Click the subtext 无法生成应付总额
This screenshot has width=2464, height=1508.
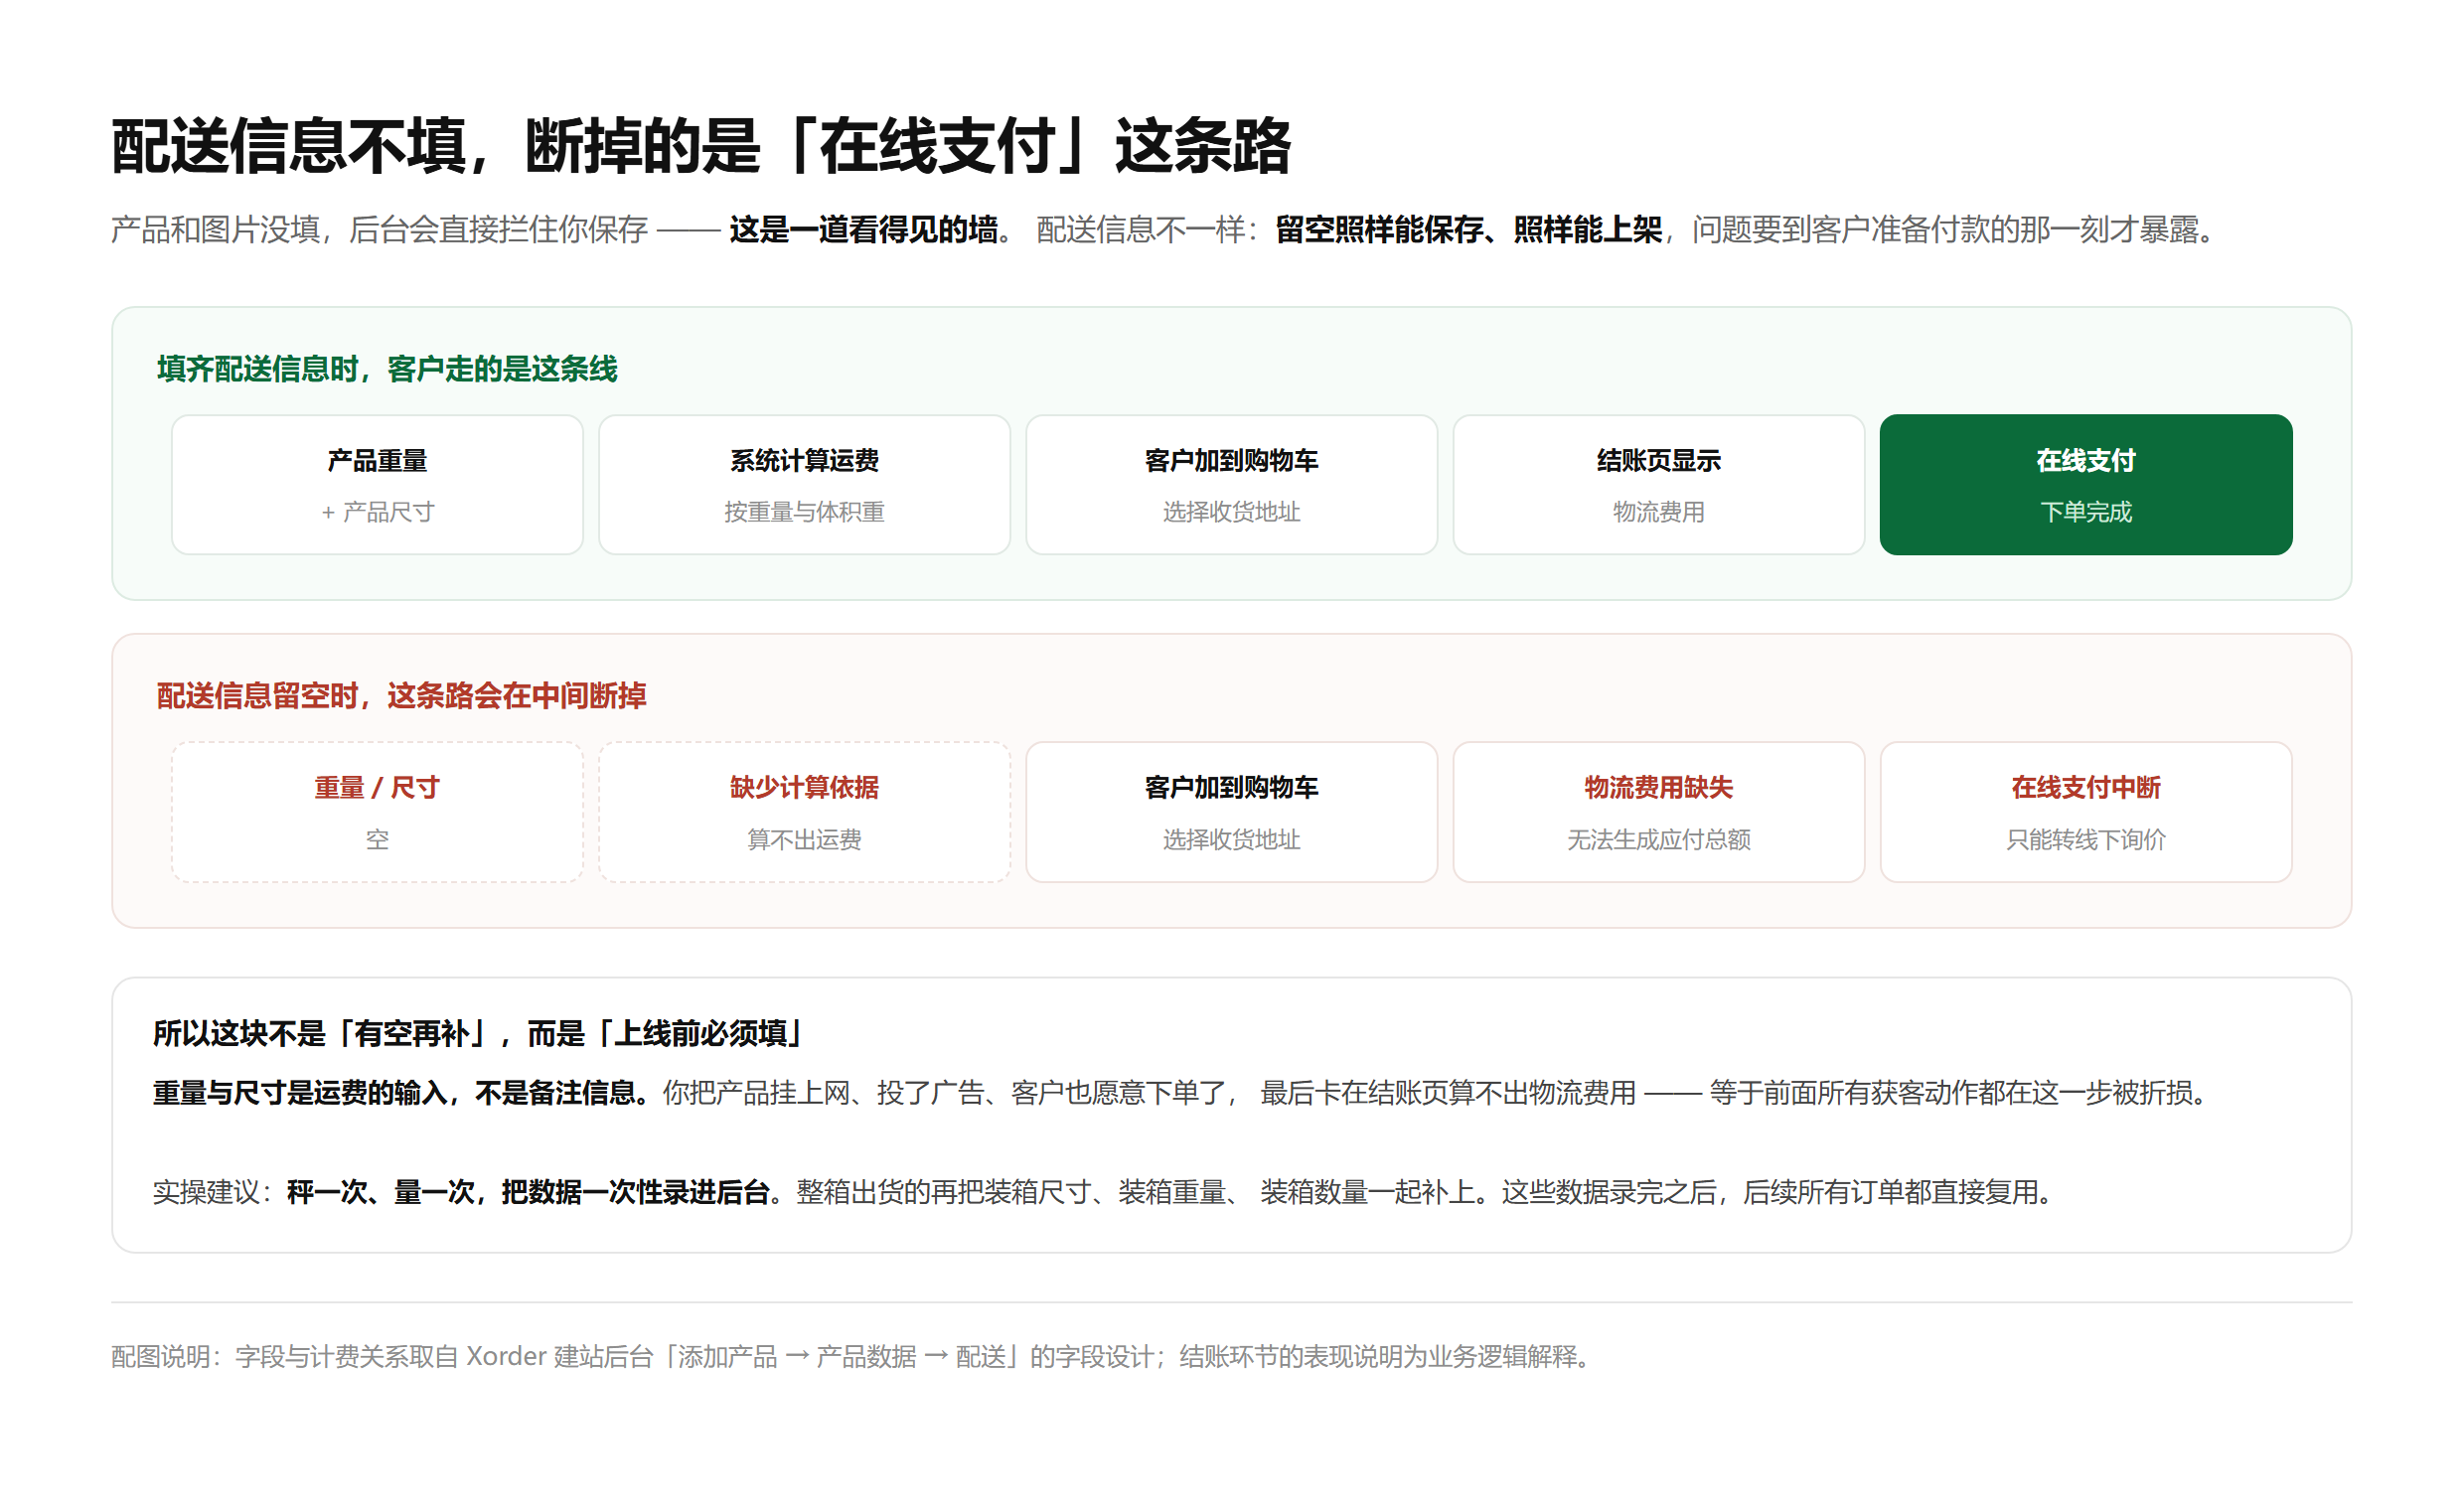(x=1658, y=840)
